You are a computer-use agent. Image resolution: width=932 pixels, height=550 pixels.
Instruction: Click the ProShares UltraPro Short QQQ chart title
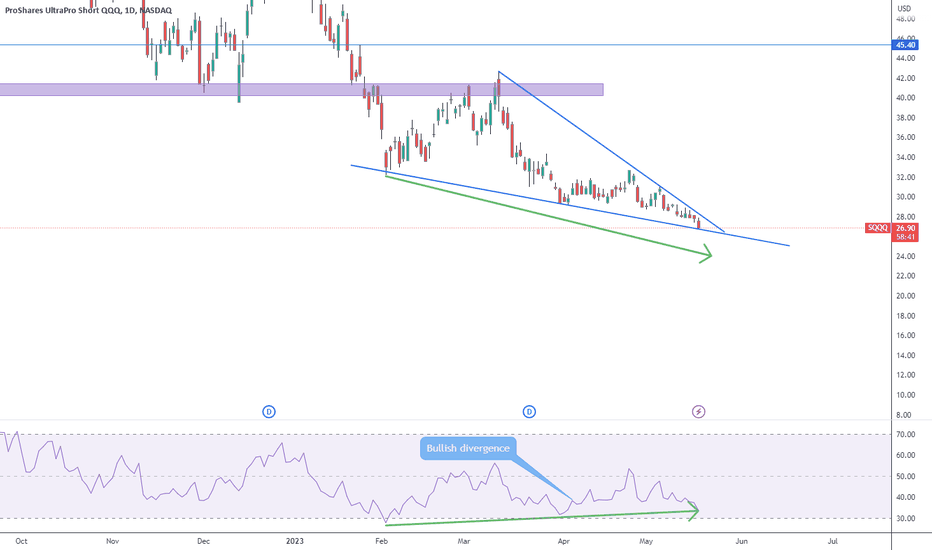click(89, 10)
